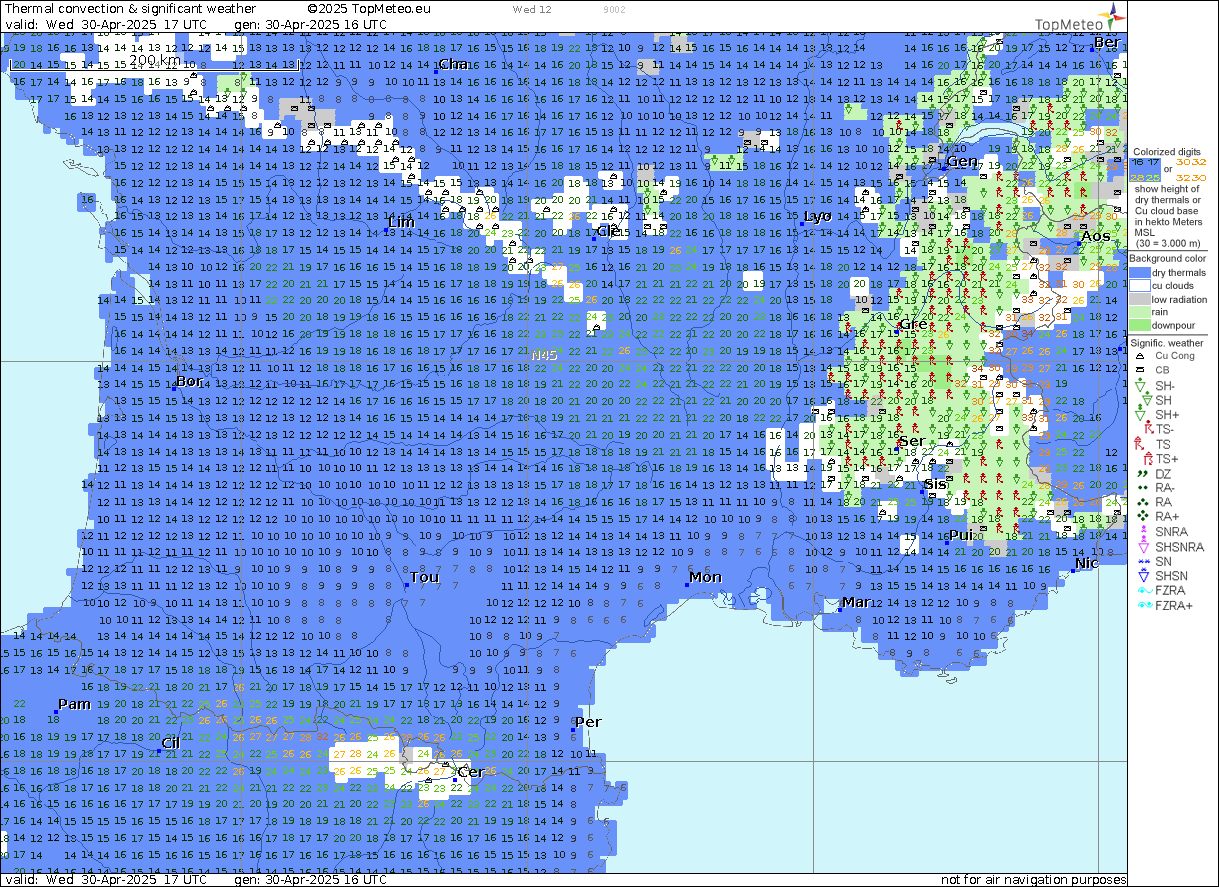Click the N45 latitude label on map
Viewport: 1219px width, 887px height.
(x=545, y=355)
